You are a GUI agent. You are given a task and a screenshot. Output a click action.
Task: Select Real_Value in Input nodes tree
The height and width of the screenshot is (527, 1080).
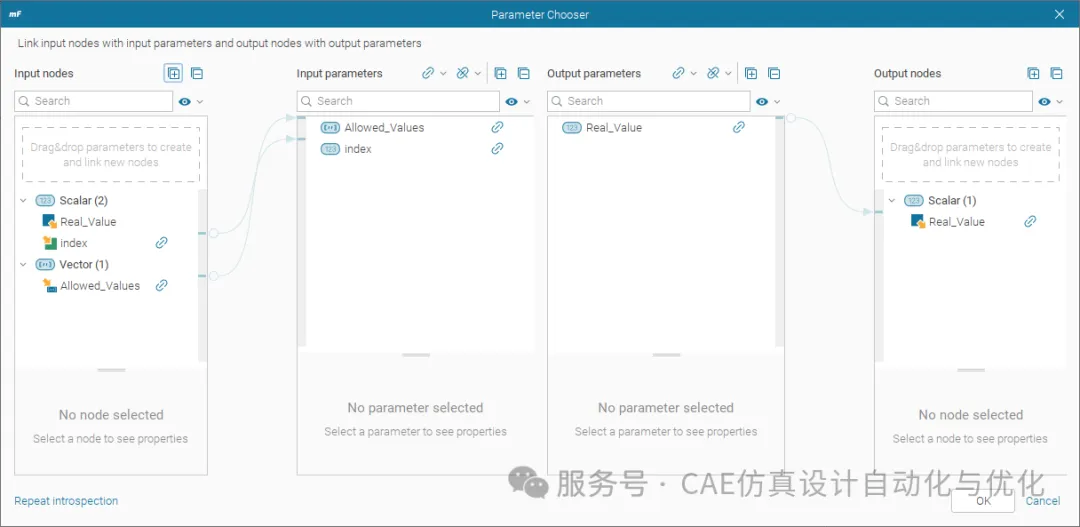tap(88, 221)
